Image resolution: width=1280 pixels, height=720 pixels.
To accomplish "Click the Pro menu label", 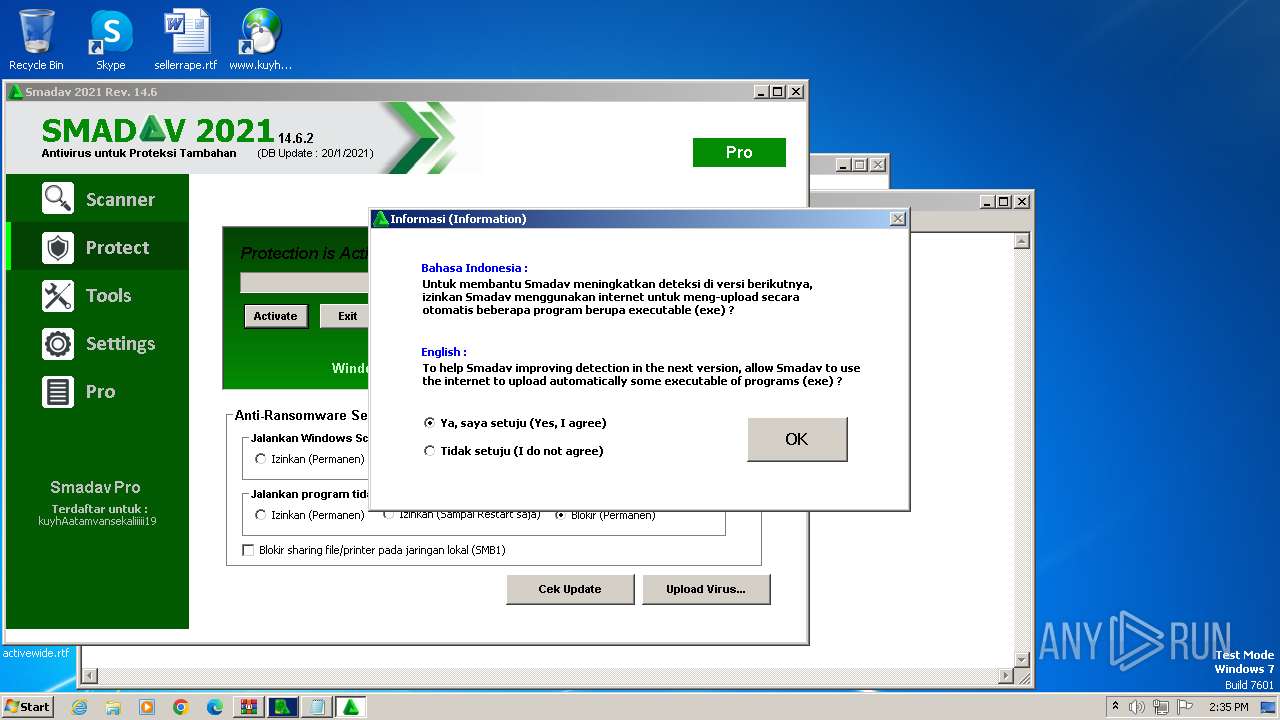I will pos(100,391).
